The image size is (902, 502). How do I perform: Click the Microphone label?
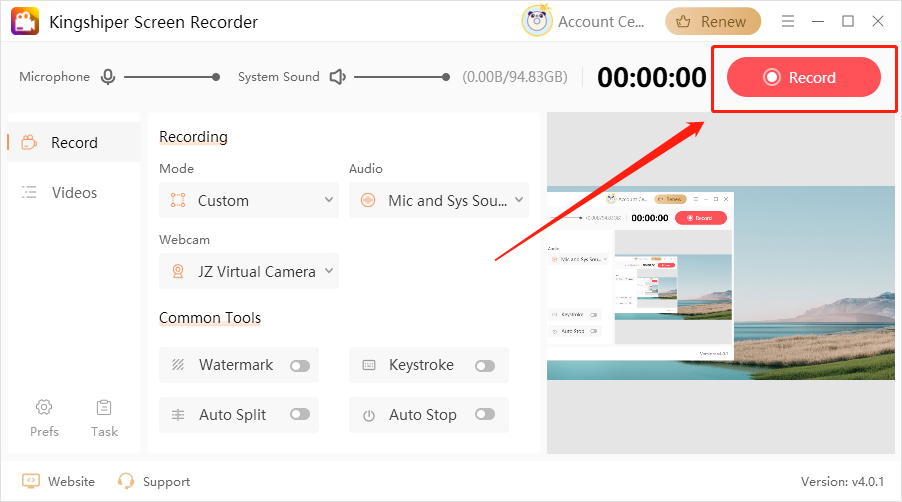pos(55,76)
